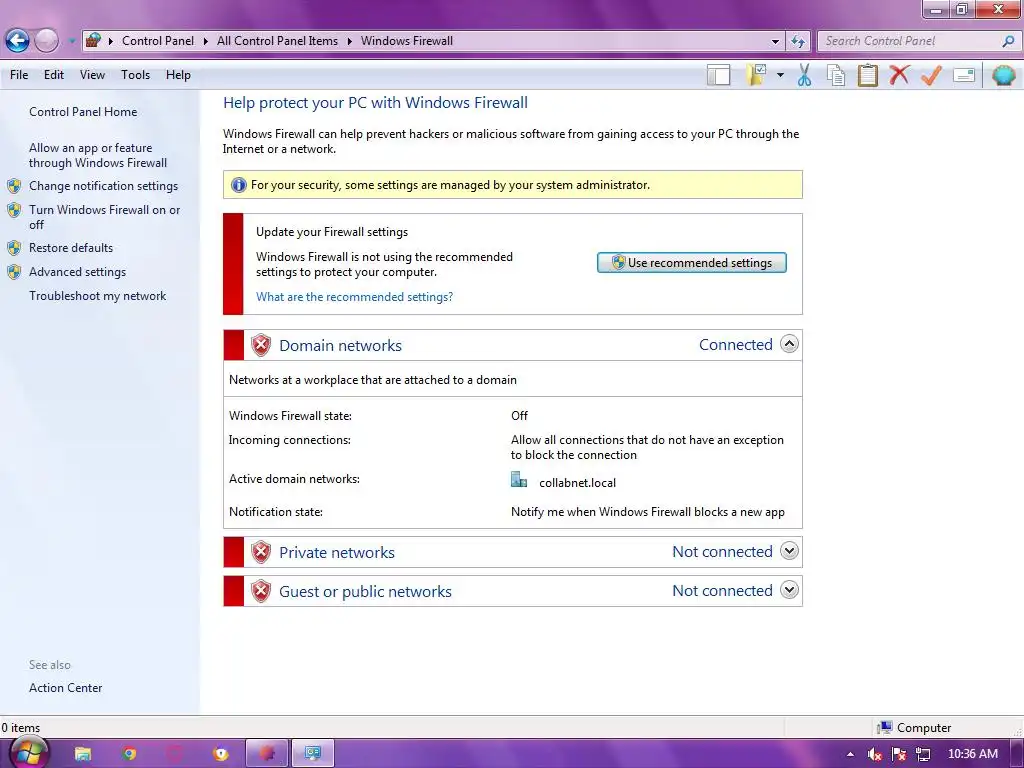
Task: Click the Domain networks shield icon
Action: (x=261, y=345)
